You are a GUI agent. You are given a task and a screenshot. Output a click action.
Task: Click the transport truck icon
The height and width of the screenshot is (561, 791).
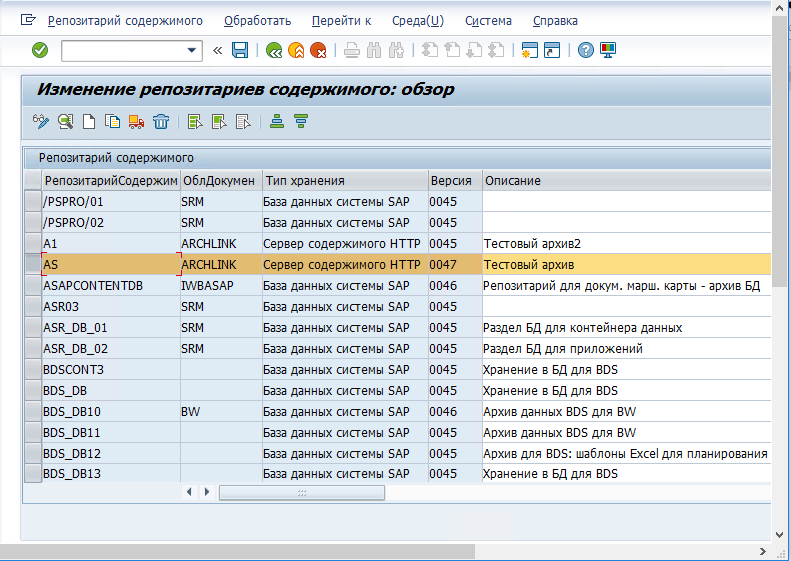pos(137,122)
